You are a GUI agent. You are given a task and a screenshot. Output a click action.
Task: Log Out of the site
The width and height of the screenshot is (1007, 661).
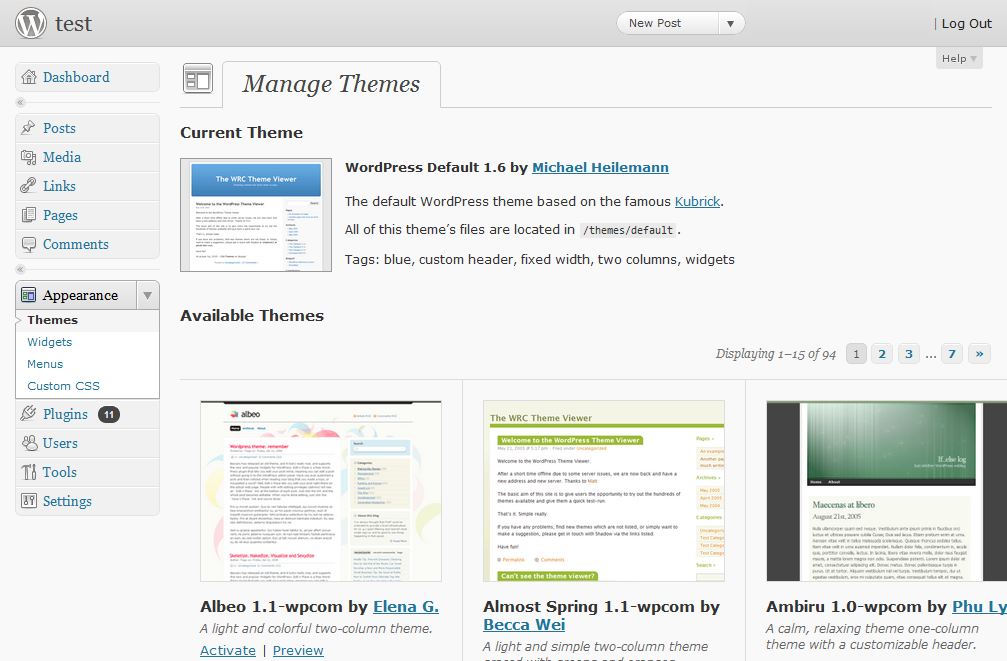click(966, 24)
